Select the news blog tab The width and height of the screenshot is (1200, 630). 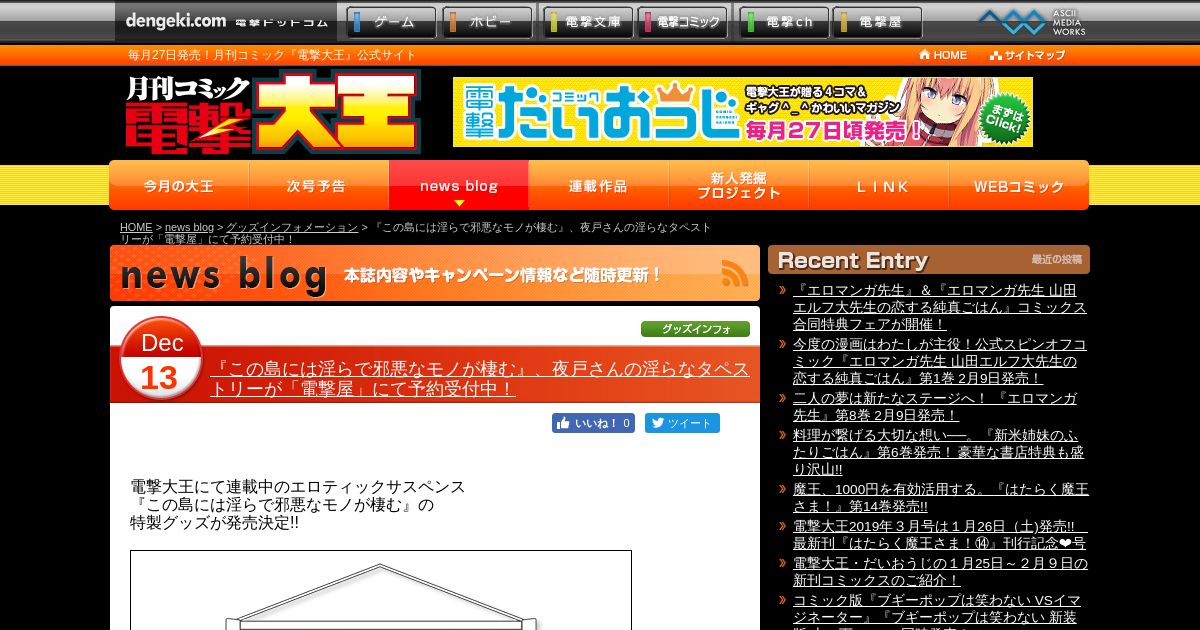click(458, 186)
